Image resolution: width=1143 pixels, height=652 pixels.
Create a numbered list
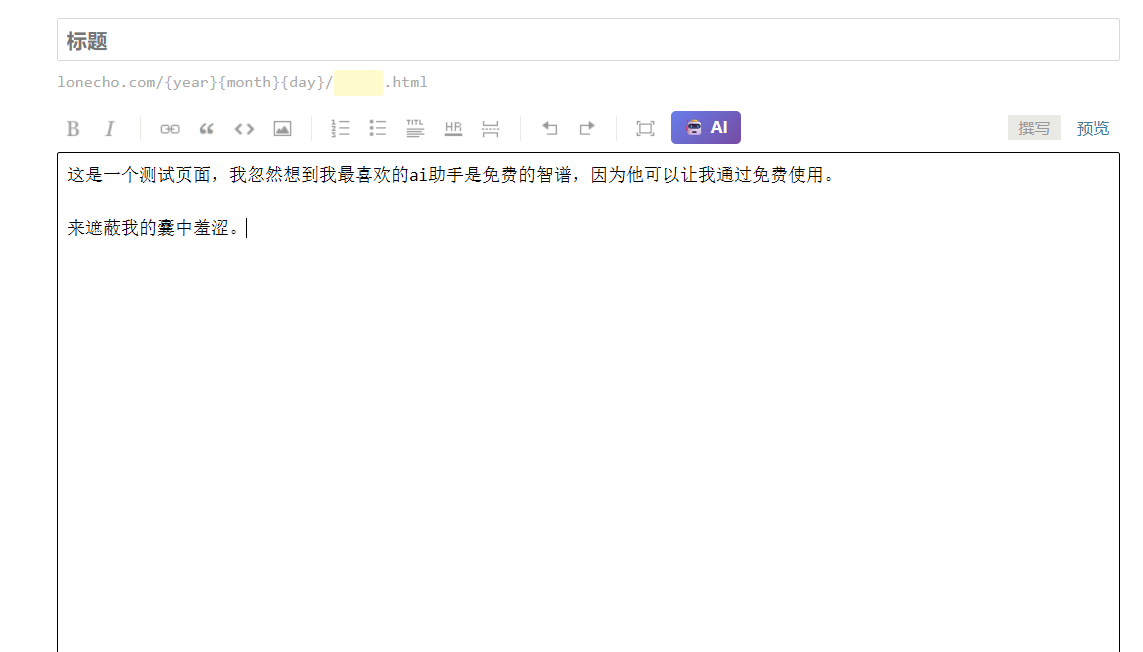click(340, 128)
